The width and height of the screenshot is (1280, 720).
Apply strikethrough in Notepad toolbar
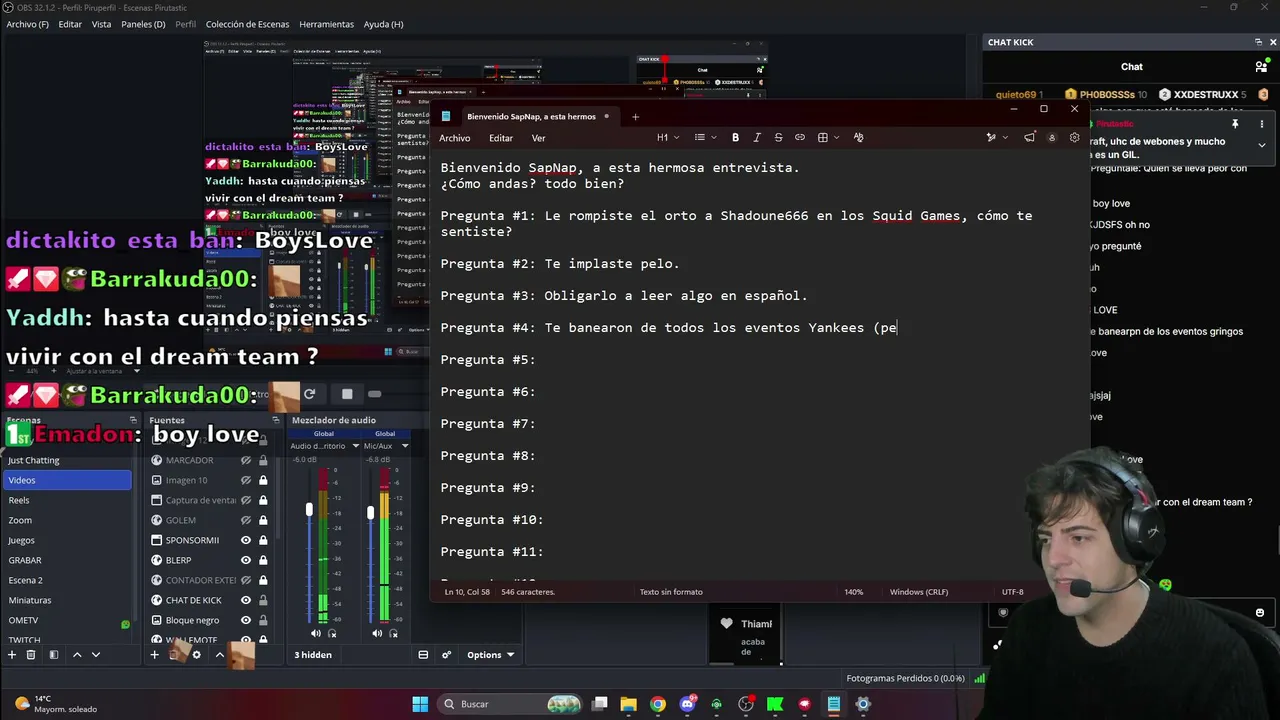point(778,137)
